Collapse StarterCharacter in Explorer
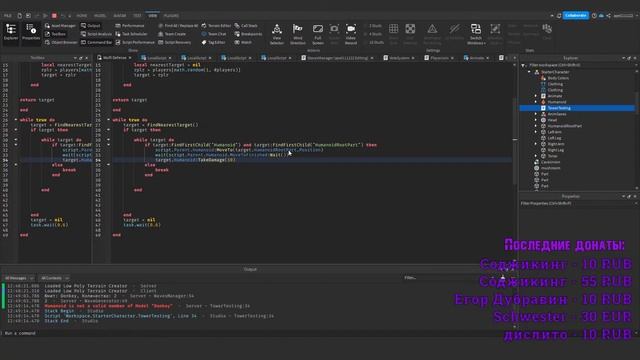 point(529,72)
